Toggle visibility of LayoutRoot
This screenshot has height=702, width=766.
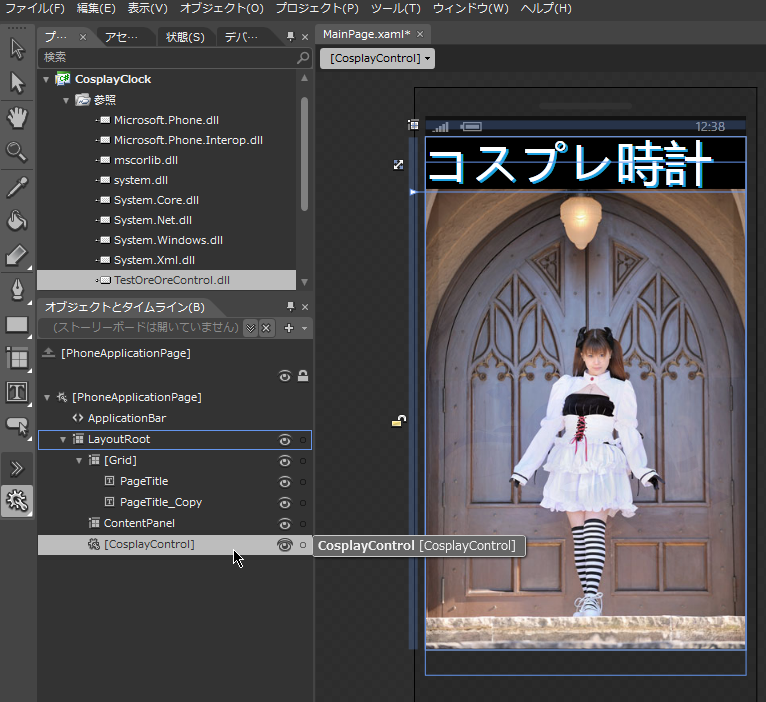285,440
